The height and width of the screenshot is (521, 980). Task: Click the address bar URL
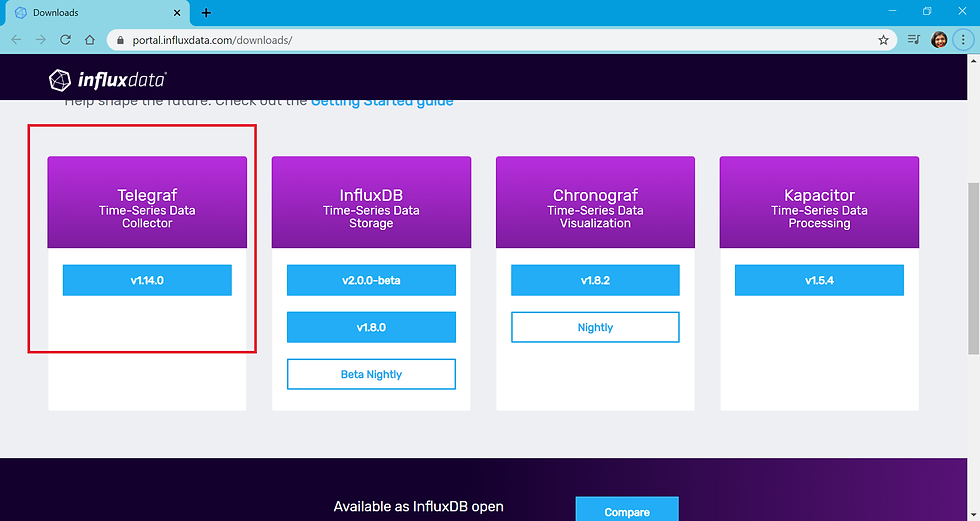tap(212, 40)
